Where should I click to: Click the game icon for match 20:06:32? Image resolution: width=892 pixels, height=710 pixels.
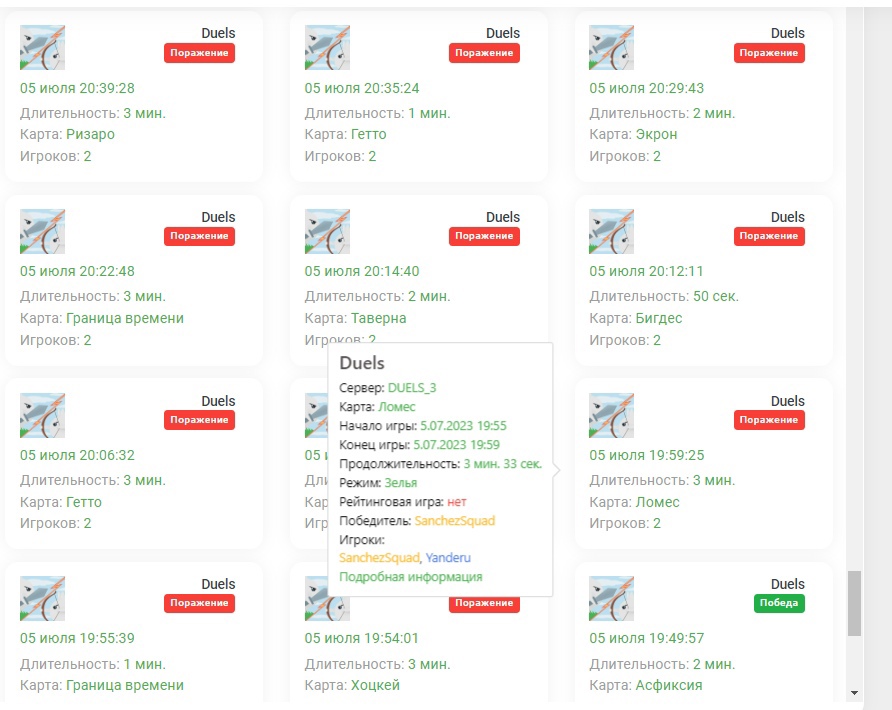42,415
